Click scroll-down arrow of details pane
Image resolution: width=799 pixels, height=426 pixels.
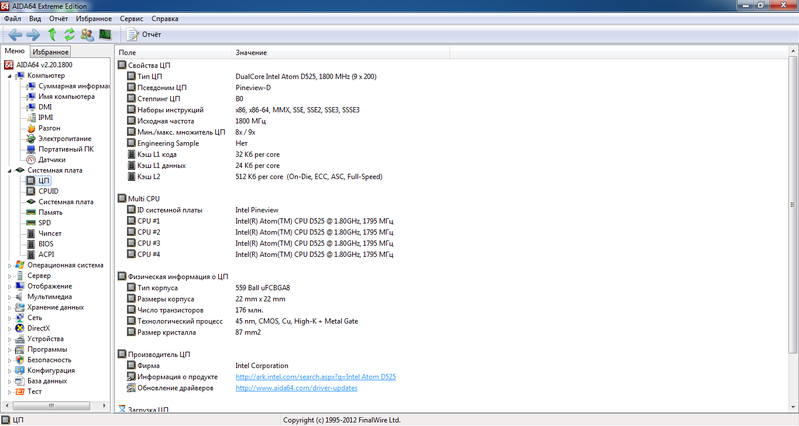[x=793, y=408]
